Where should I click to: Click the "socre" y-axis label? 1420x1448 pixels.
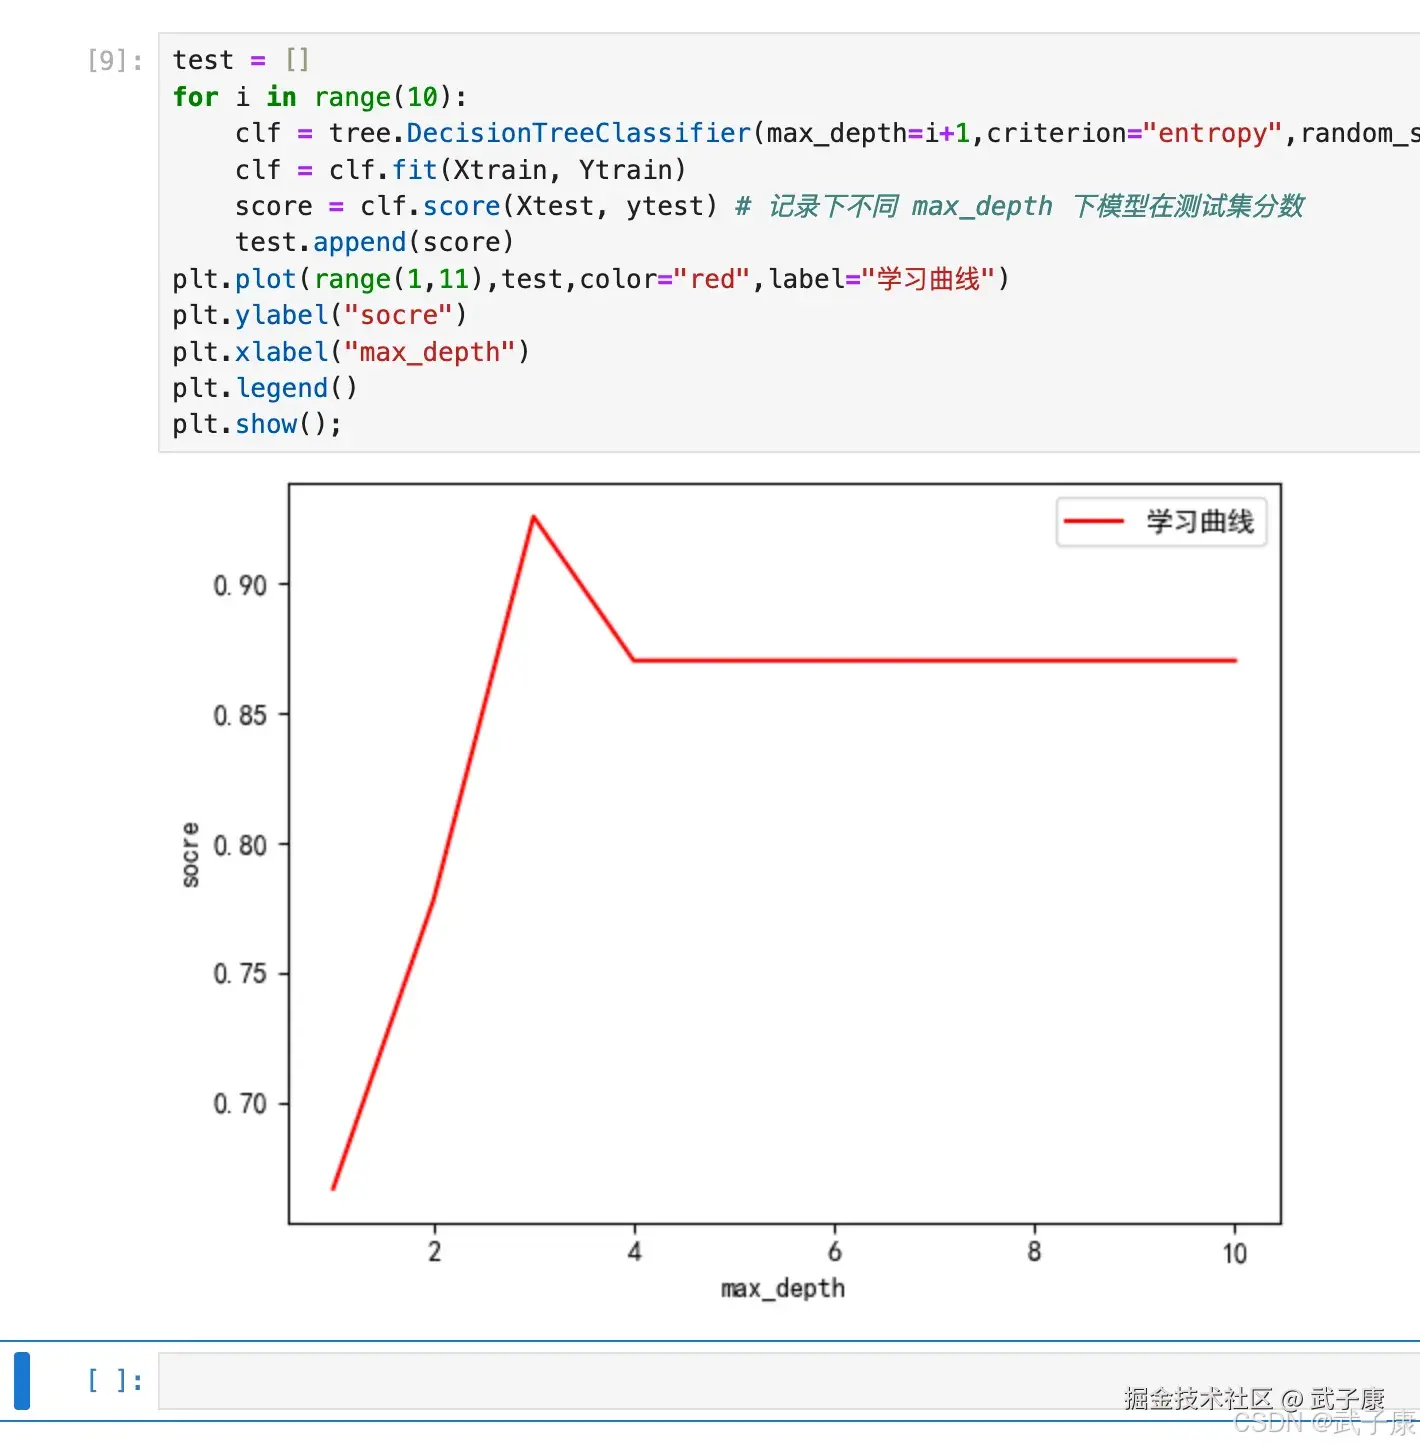pyautogui.click(x=190, y=855)
